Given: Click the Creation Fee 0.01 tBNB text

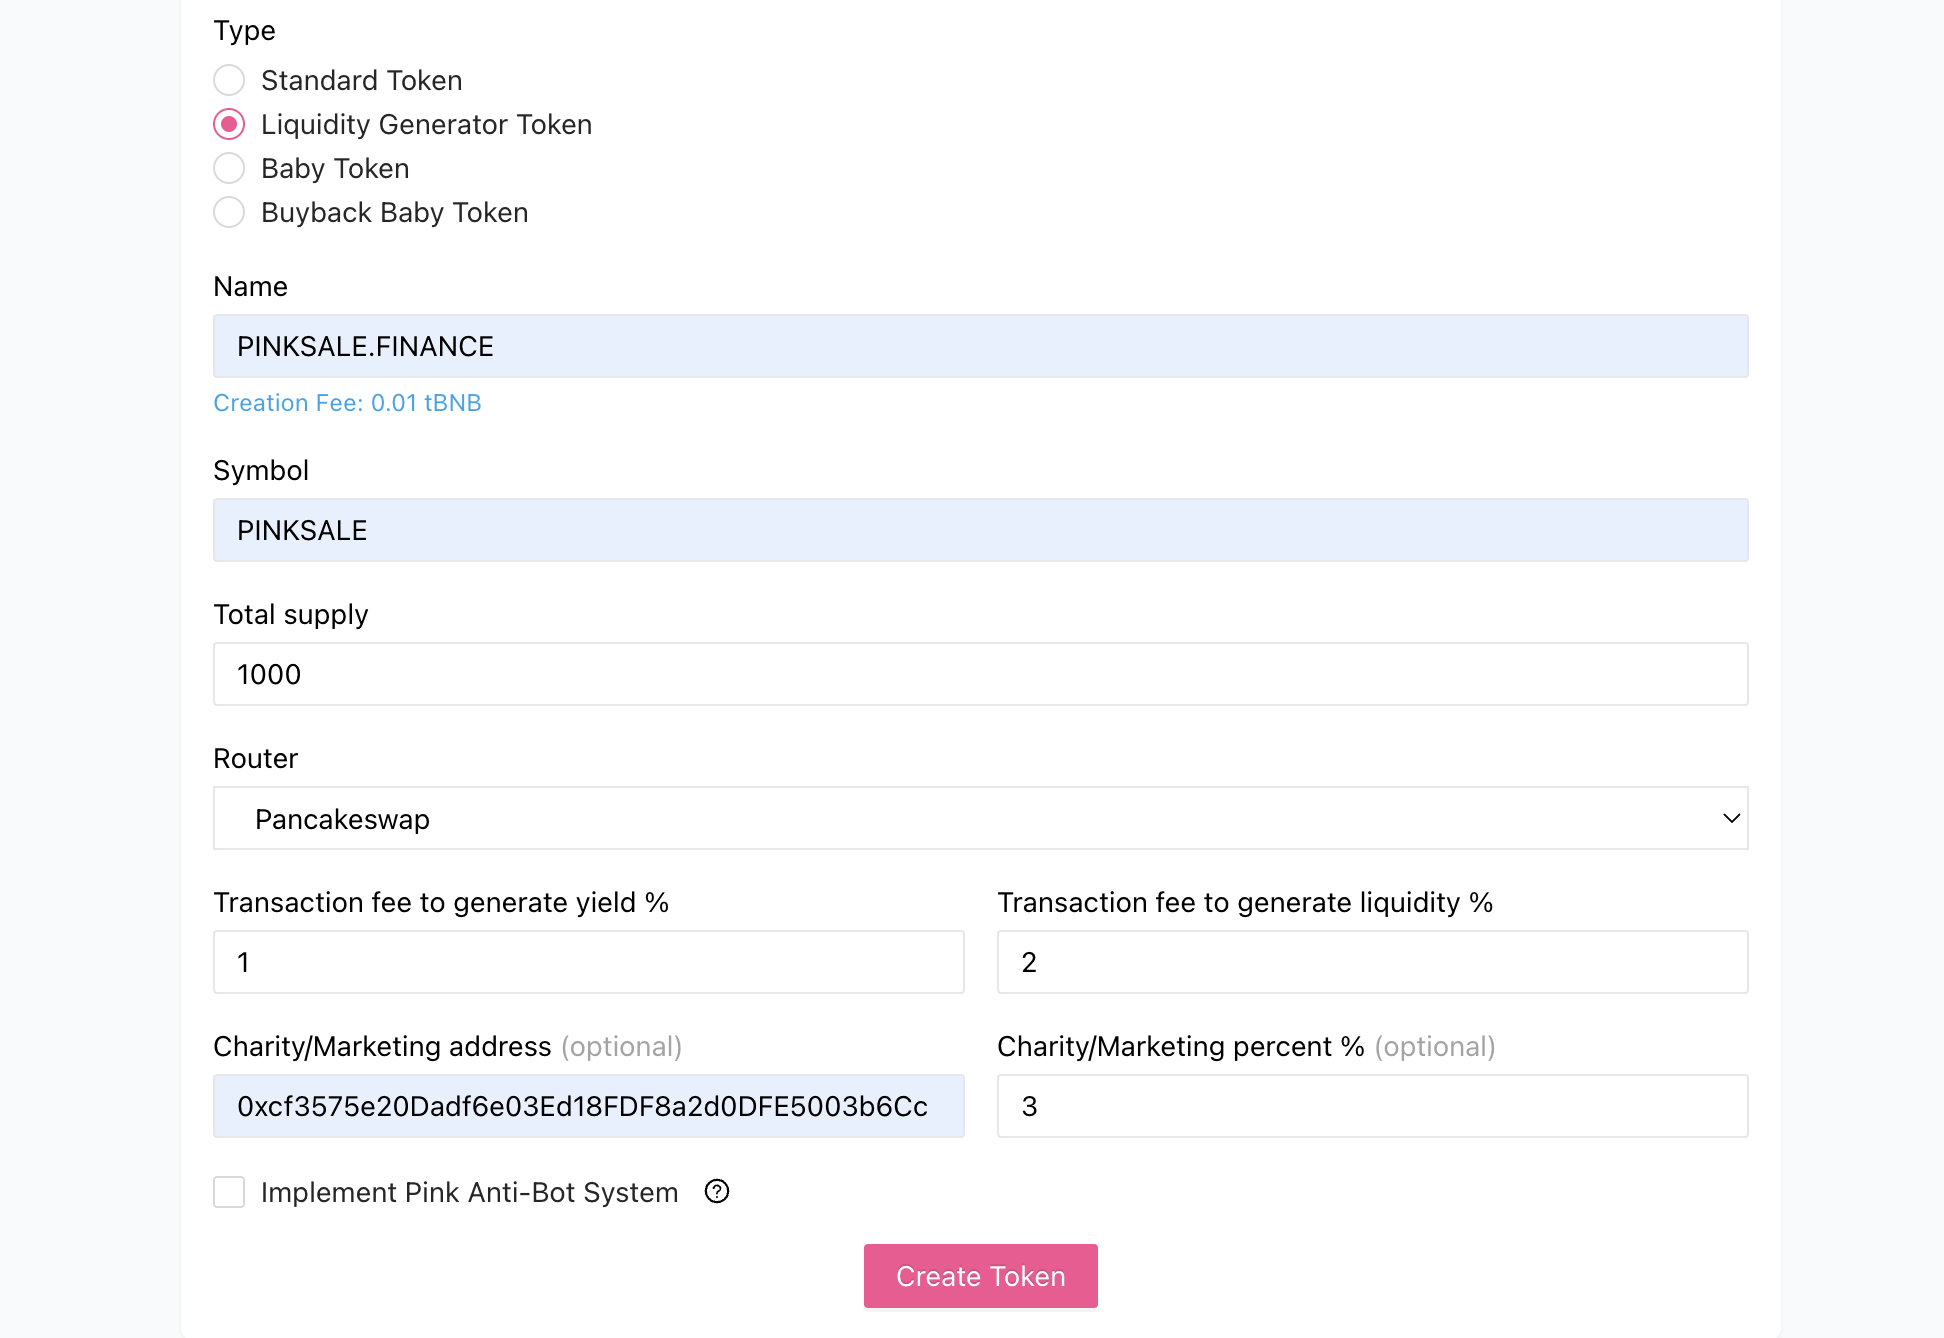Looking at the screenshot, I should [347, 403].
